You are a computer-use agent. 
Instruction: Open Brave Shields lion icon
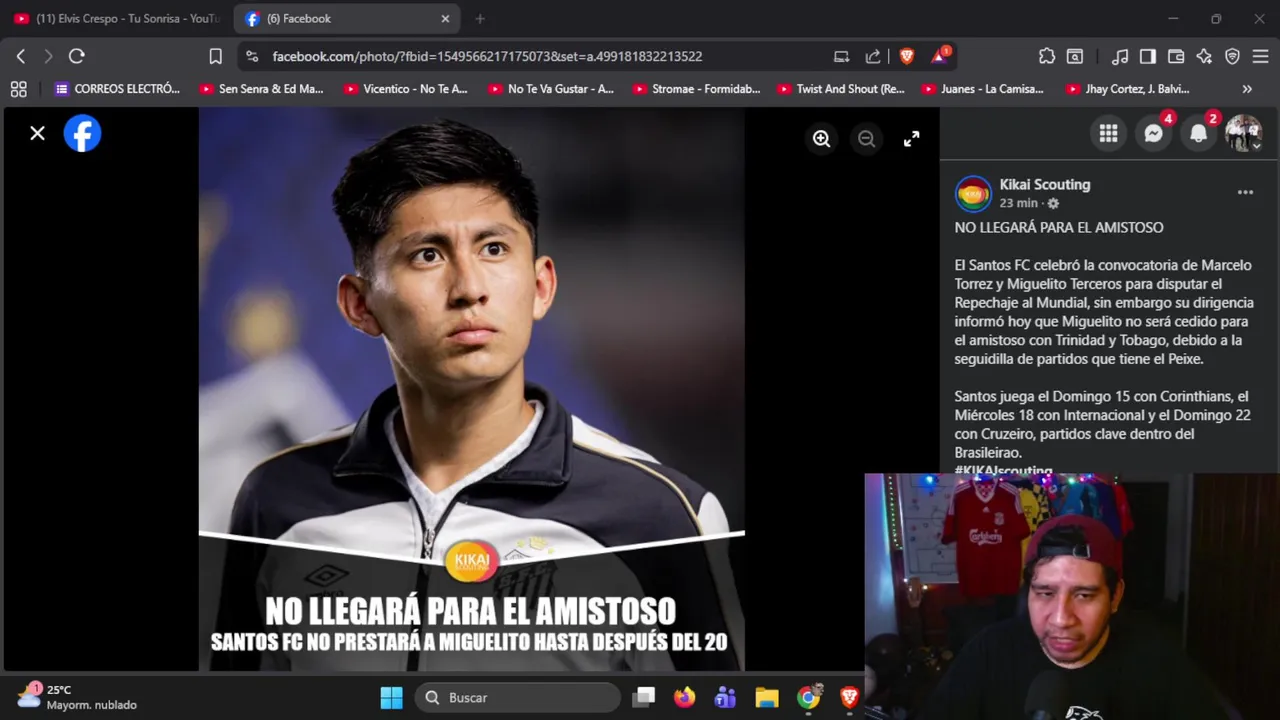[907, 56]
